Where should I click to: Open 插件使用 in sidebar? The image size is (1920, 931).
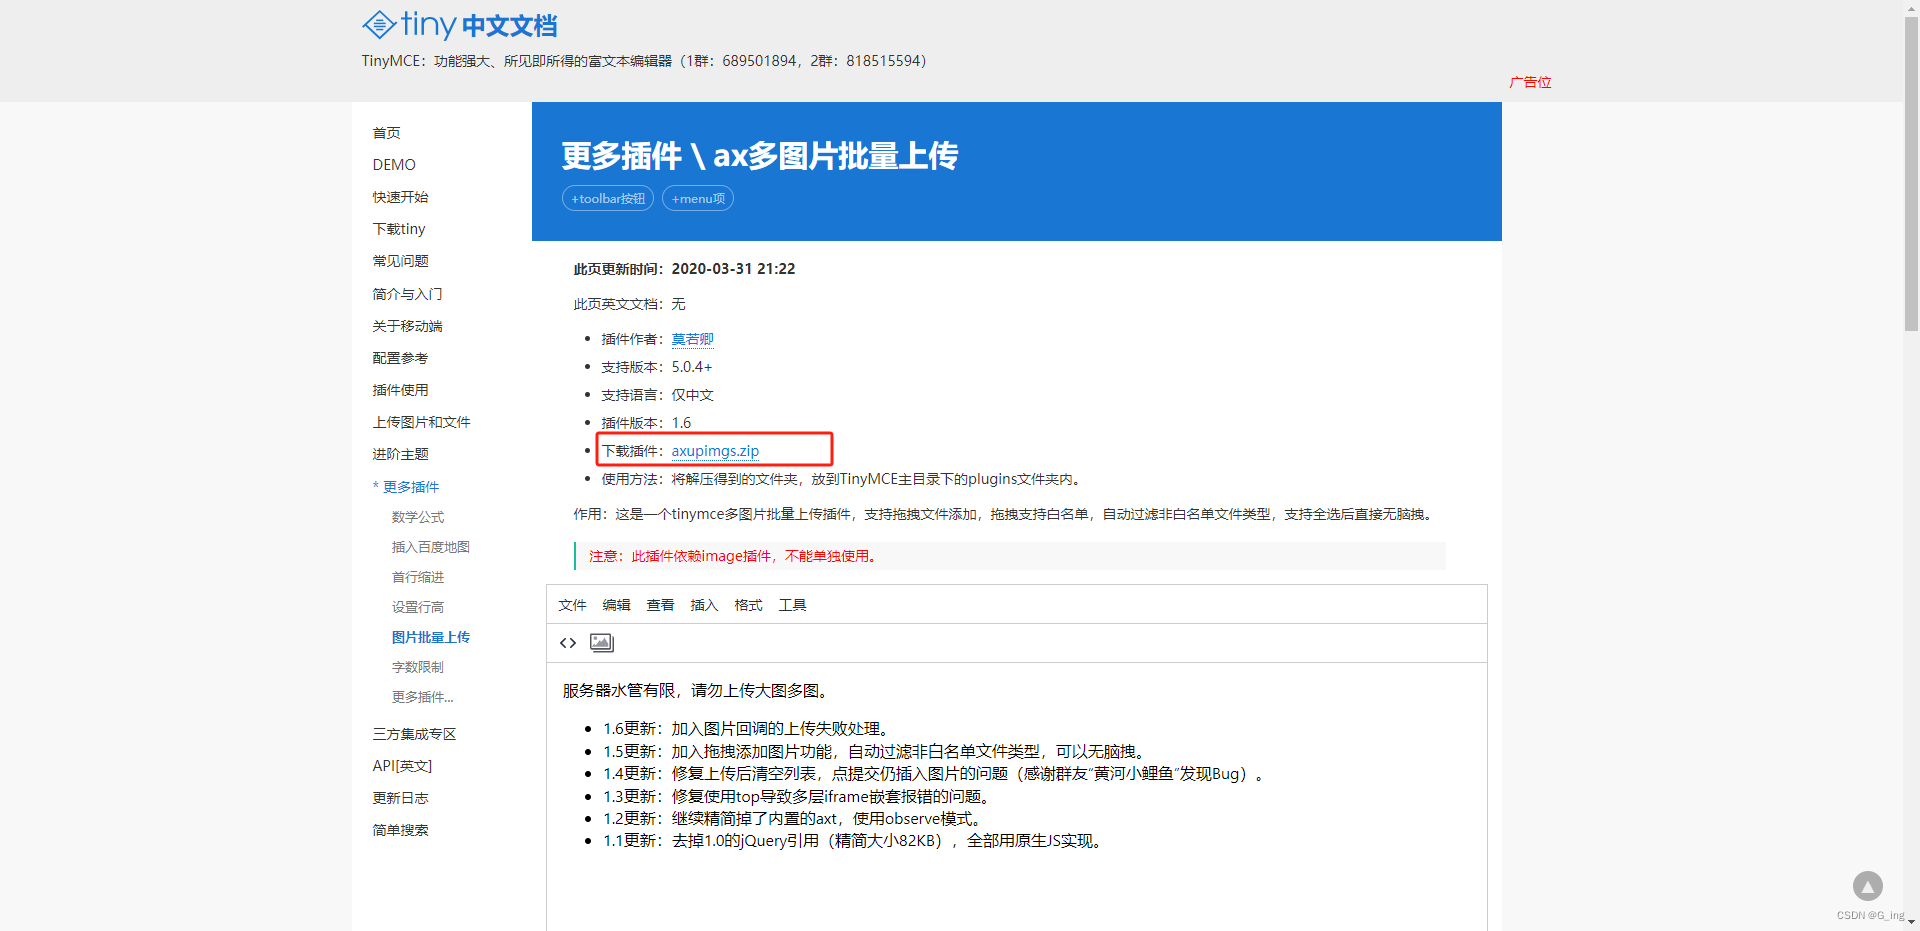coord(400,390)
